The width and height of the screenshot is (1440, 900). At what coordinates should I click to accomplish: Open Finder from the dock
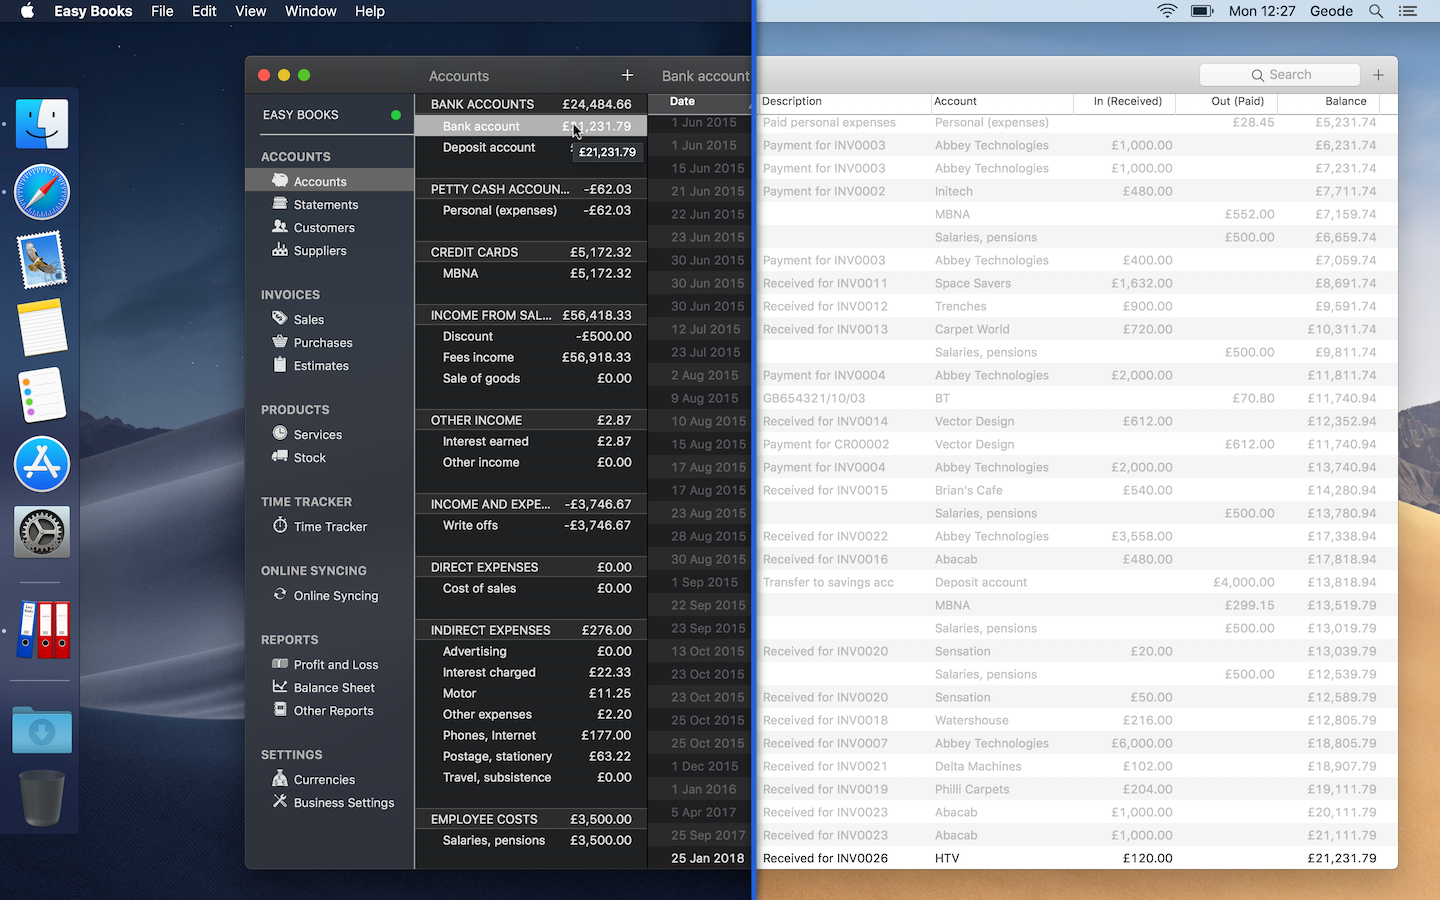coord(42,124)
